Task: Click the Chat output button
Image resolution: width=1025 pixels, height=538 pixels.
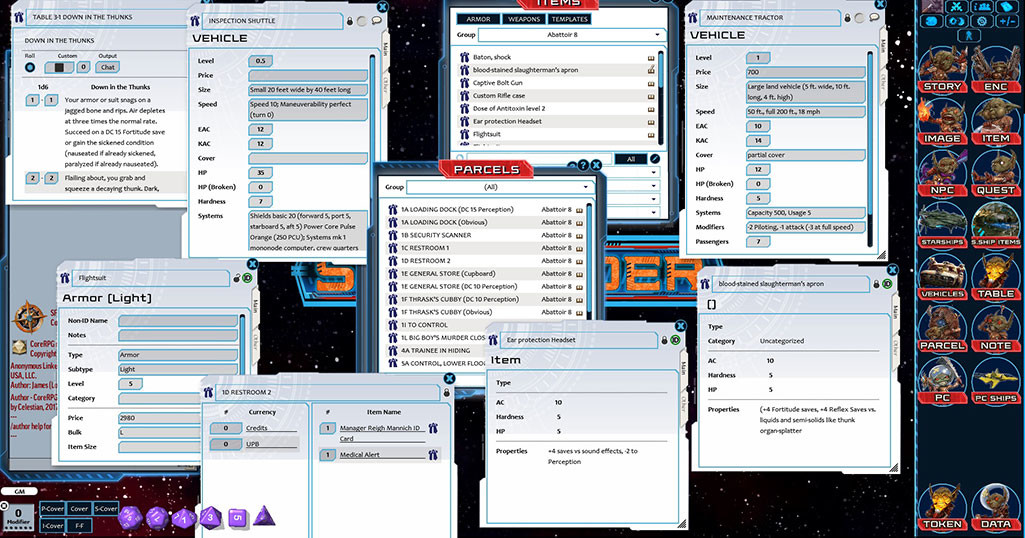Action: click(108, 67)
